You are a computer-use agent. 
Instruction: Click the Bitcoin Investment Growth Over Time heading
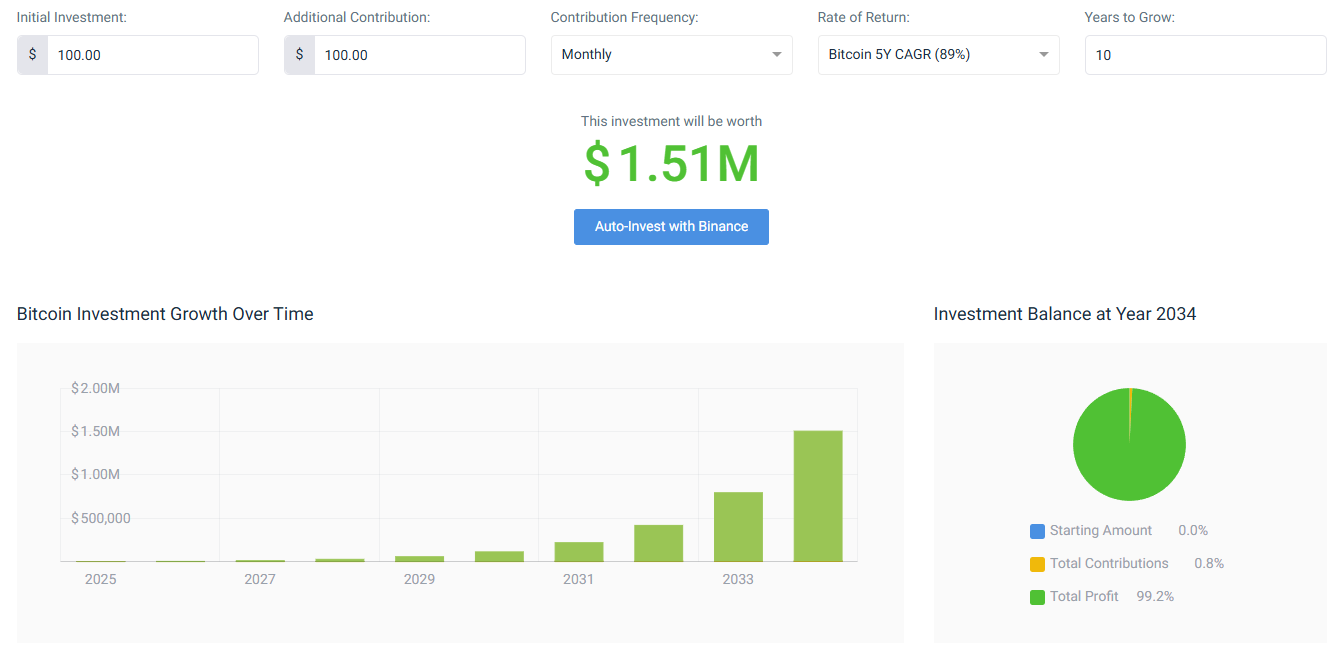click(x=164, y=313)
